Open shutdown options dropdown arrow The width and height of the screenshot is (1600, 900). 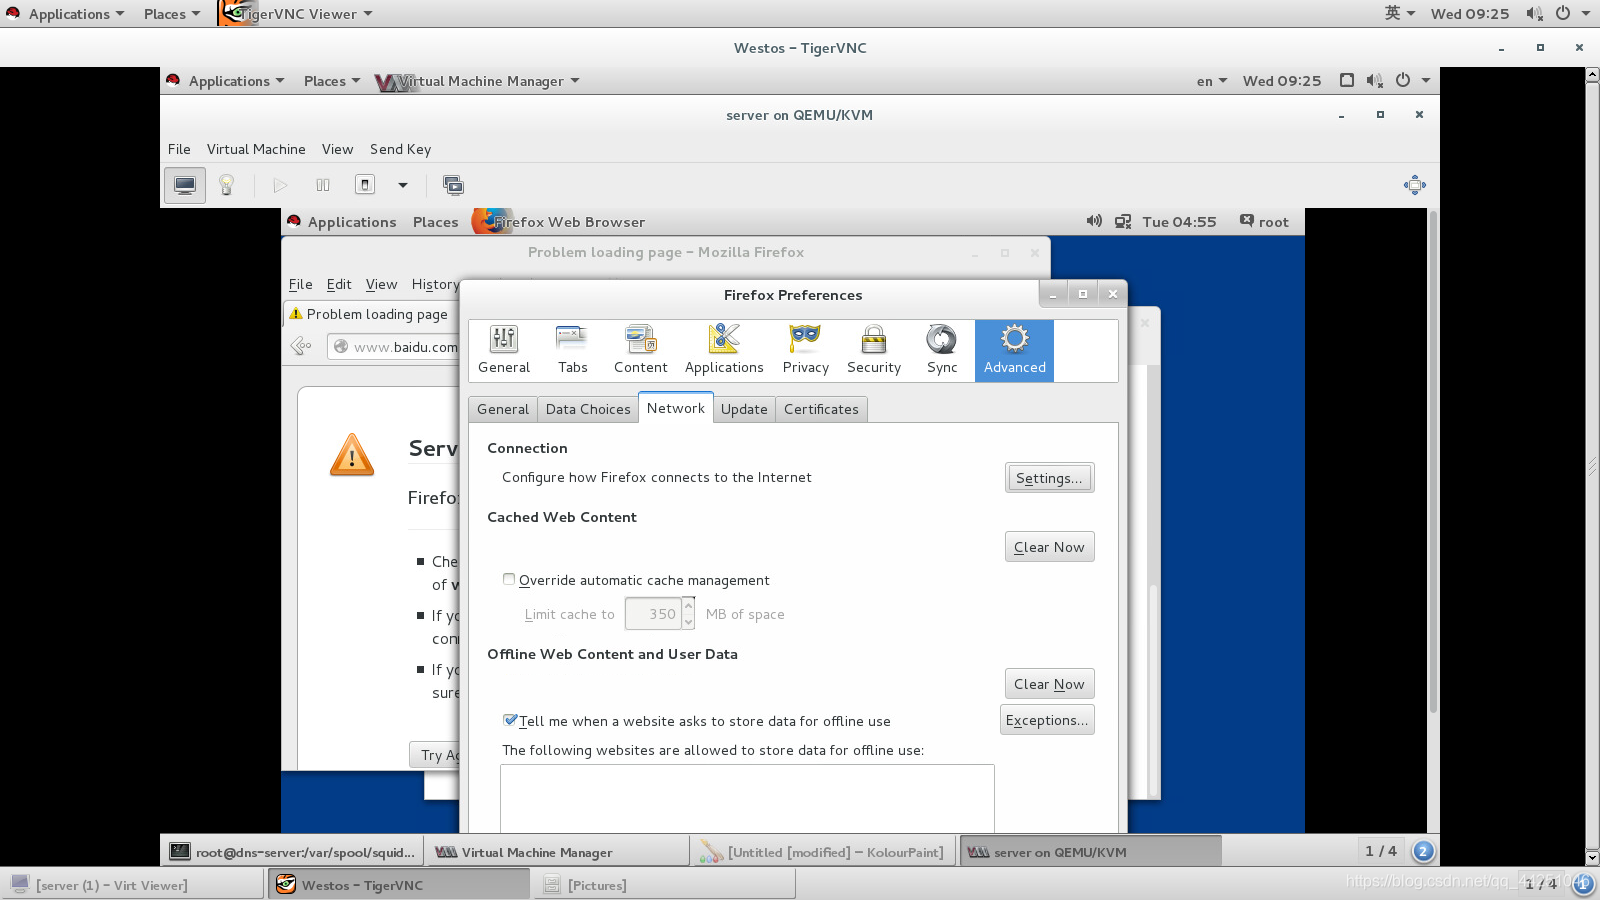(403, 185)
